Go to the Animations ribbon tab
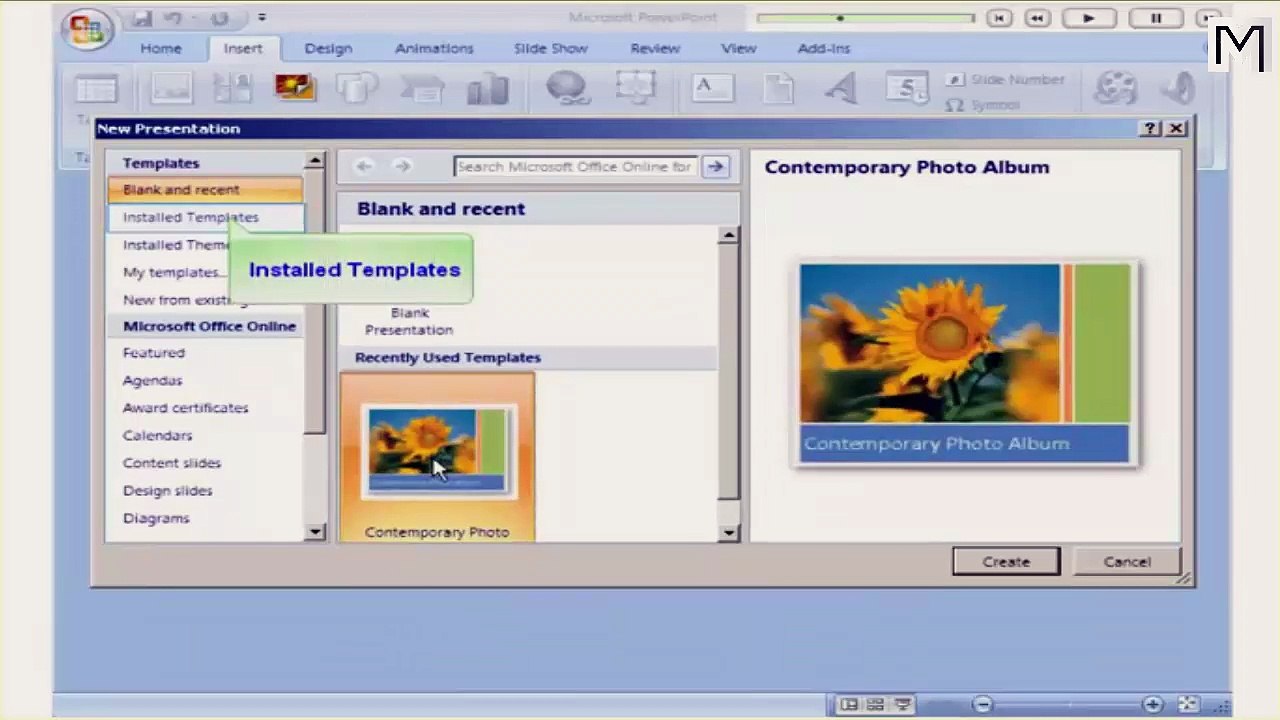The width and height of the screenshot is (1280, 720). point(434,48)
